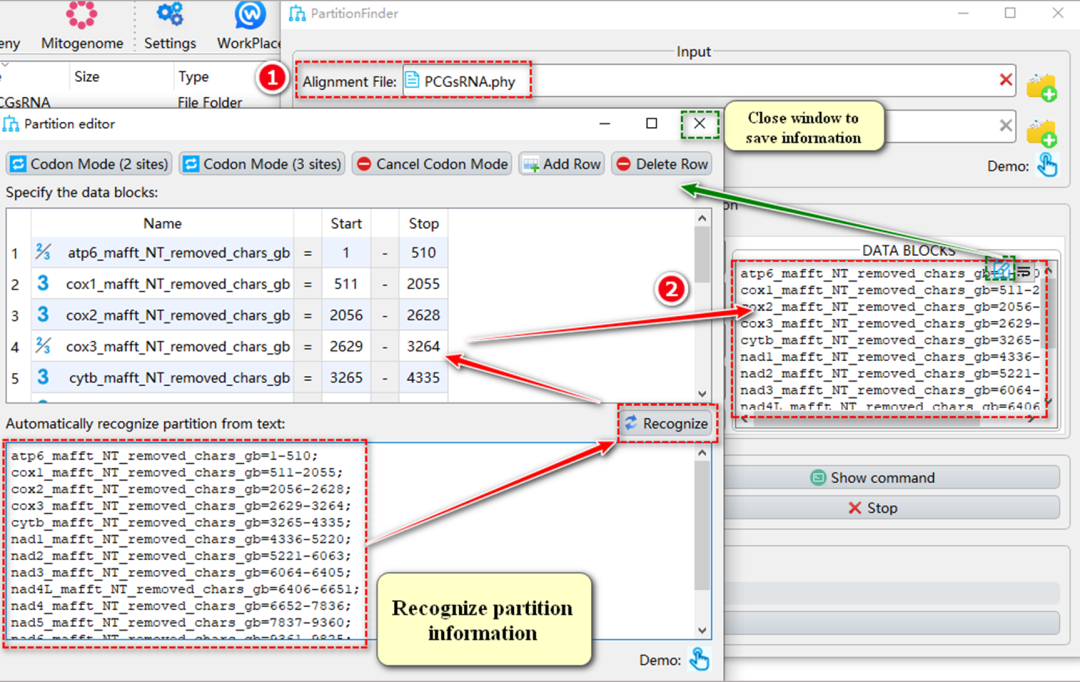Click Delete Row button
Image resolution: width=1080 pixels, height=682 pixels.
point(661,164)
